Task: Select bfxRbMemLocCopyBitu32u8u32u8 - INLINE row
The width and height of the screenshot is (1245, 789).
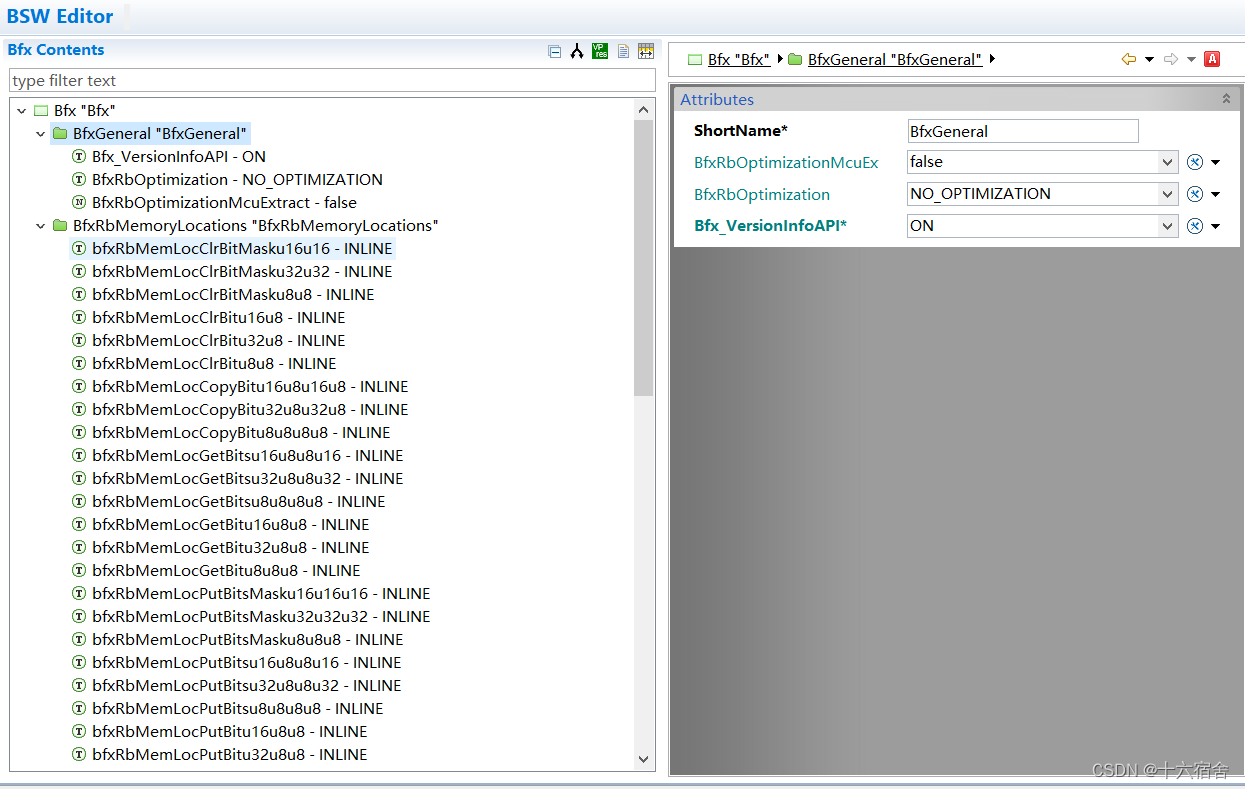Action: pyautogui.click(x=250, y=409)
